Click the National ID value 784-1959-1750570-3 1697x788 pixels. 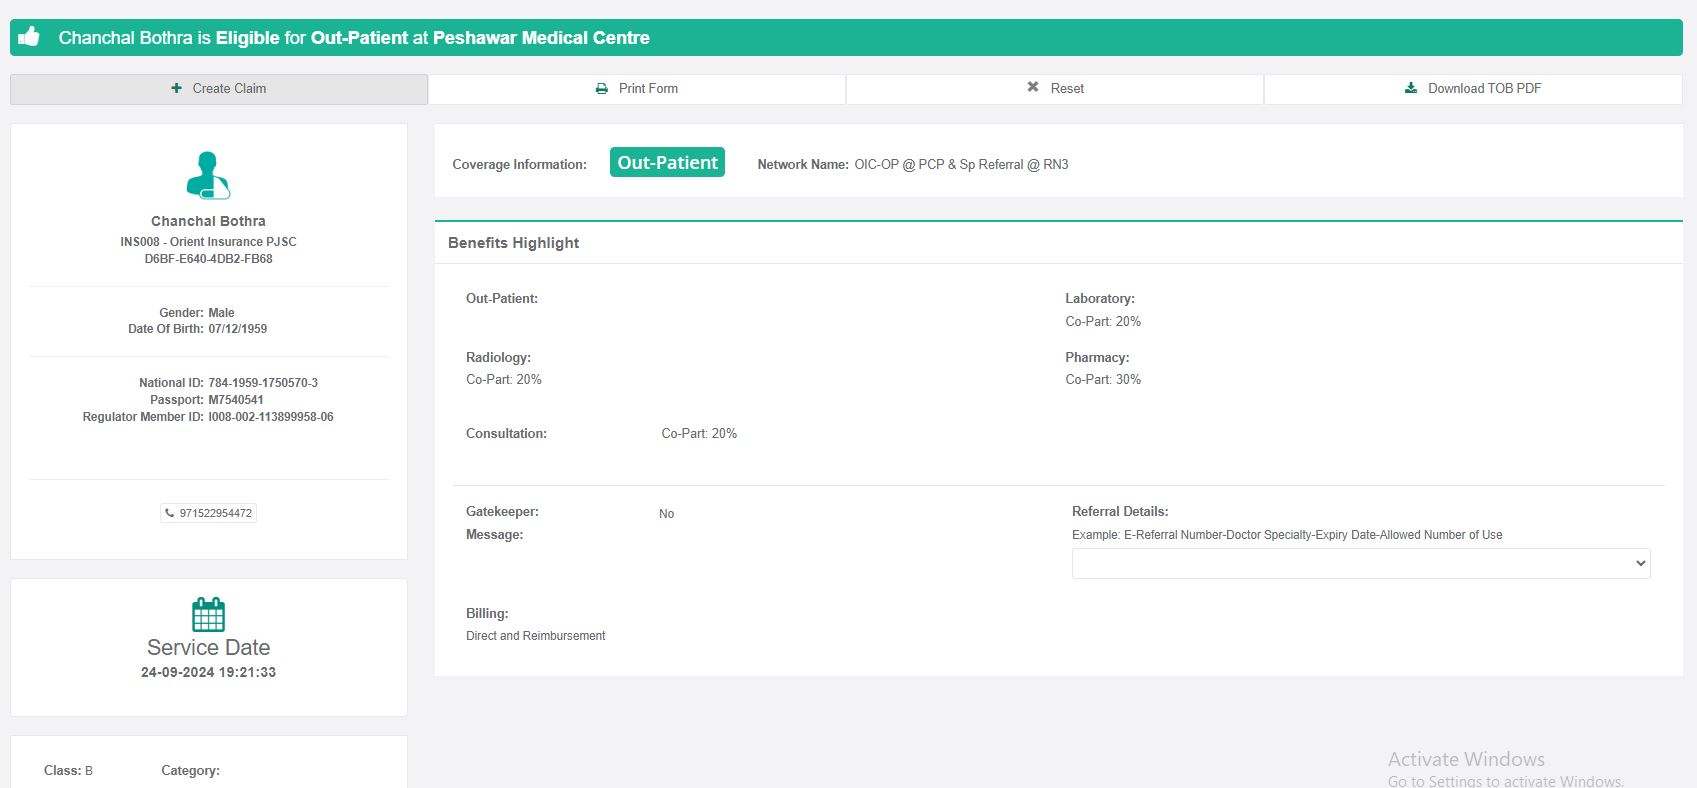(x=263, y=383)
